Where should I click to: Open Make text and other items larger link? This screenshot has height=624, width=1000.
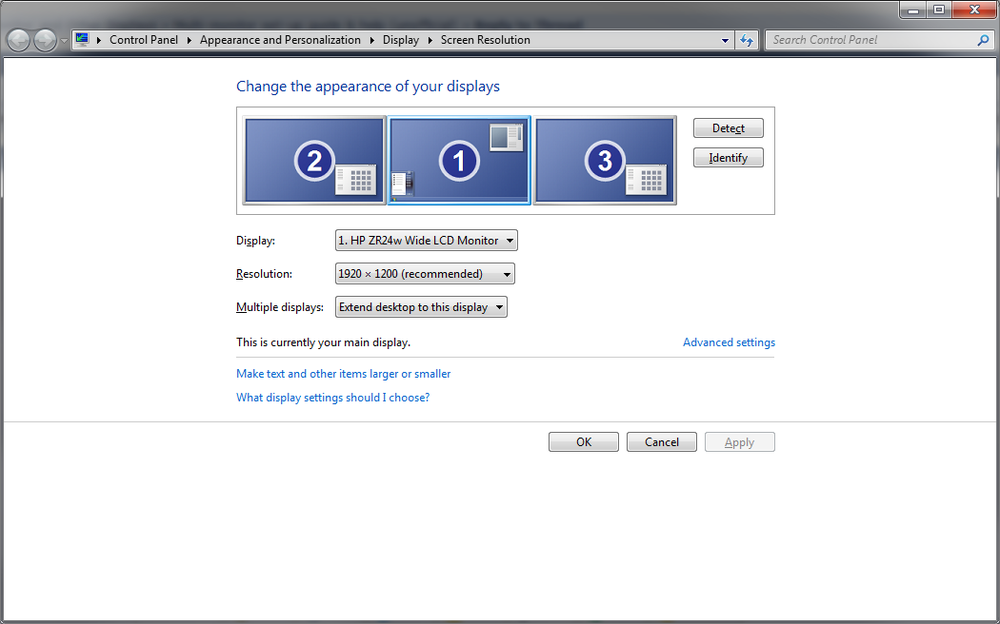click(343, 374)
